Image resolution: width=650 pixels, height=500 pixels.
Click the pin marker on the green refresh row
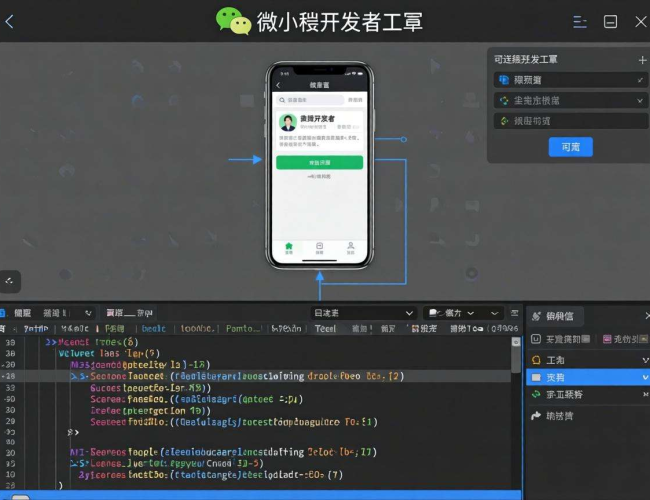click(645, 394)
